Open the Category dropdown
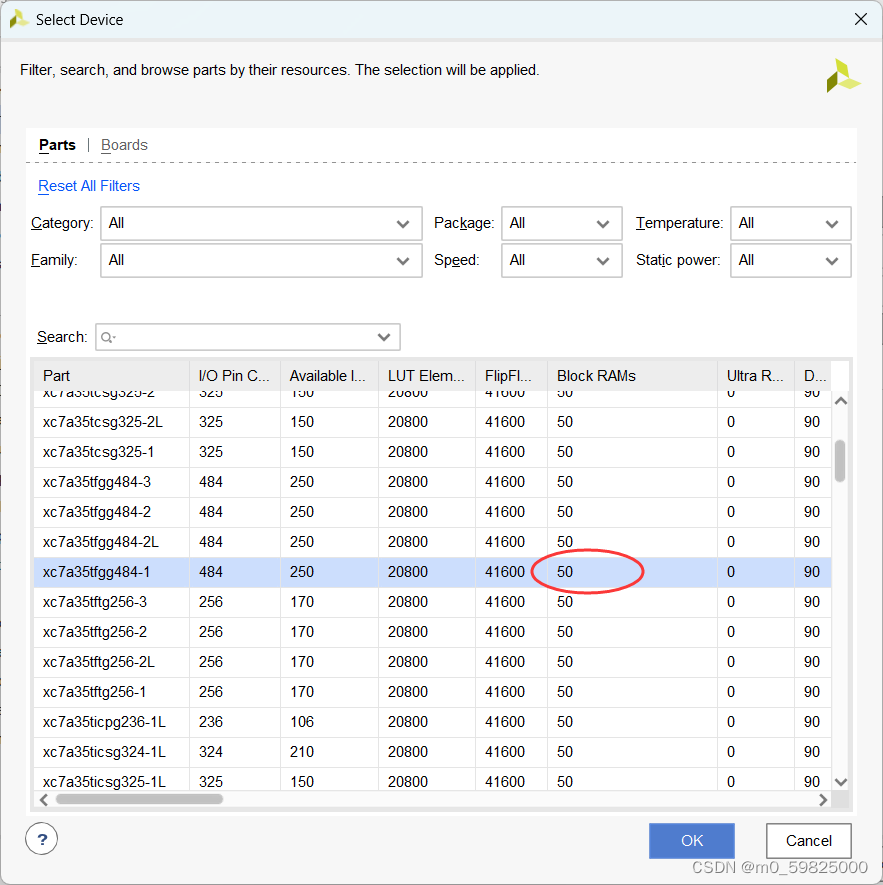The height and width of the screenshot is (885, 883). tap(261, 224)
